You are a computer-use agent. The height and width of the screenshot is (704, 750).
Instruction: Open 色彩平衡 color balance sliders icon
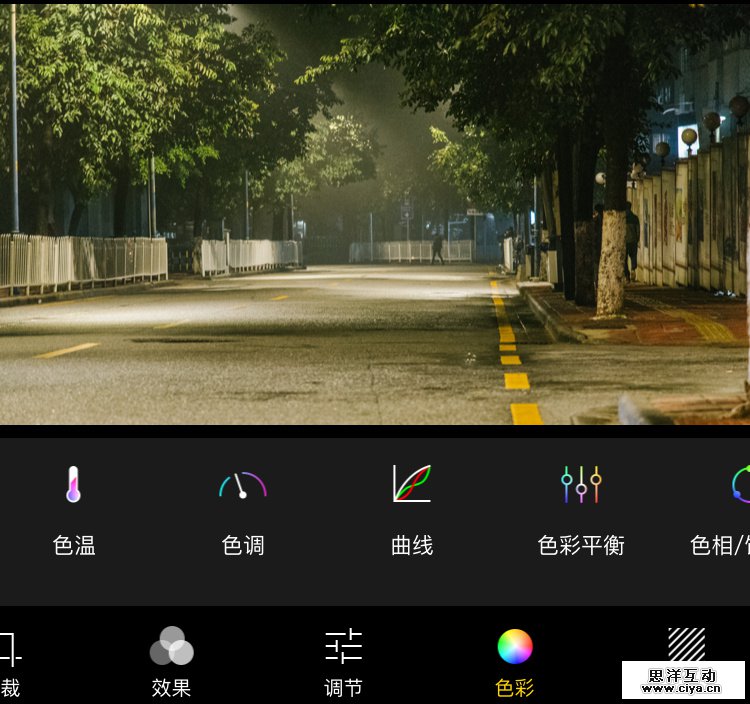581,484
